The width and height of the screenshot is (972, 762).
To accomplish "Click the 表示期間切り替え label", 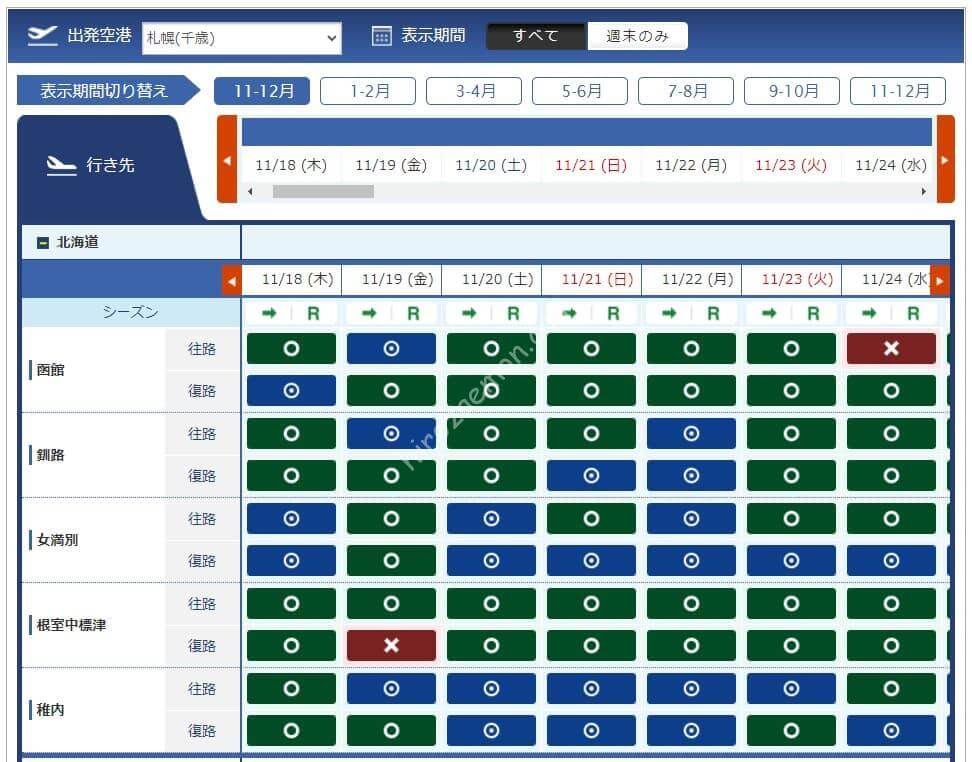I will click(104, 91).
